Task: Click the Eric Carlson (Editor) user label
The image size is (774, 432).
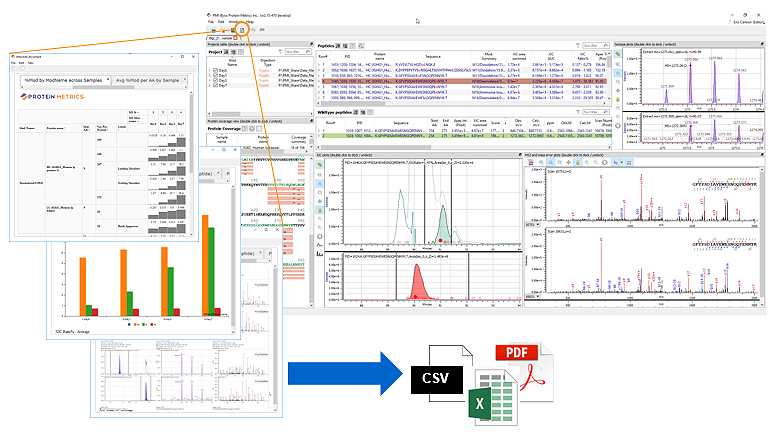Action: 748,22
